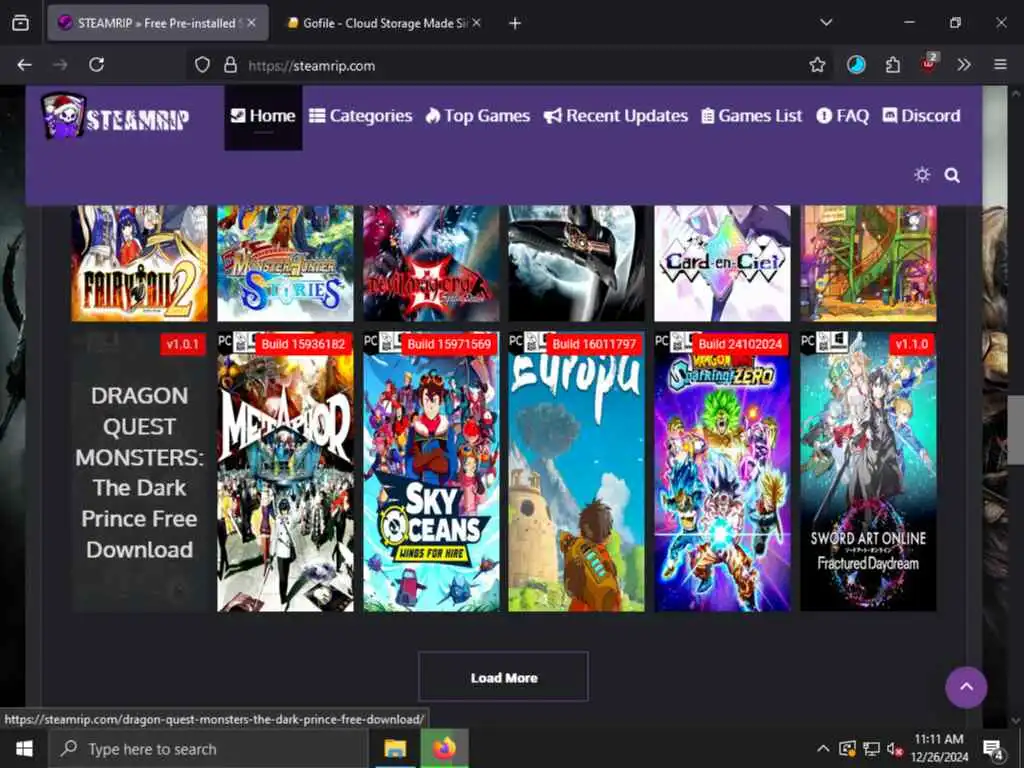Click the v1.0.1 version badge
Image resolution: width=1024 pixels, height=768 pixels.
[183, 344]
